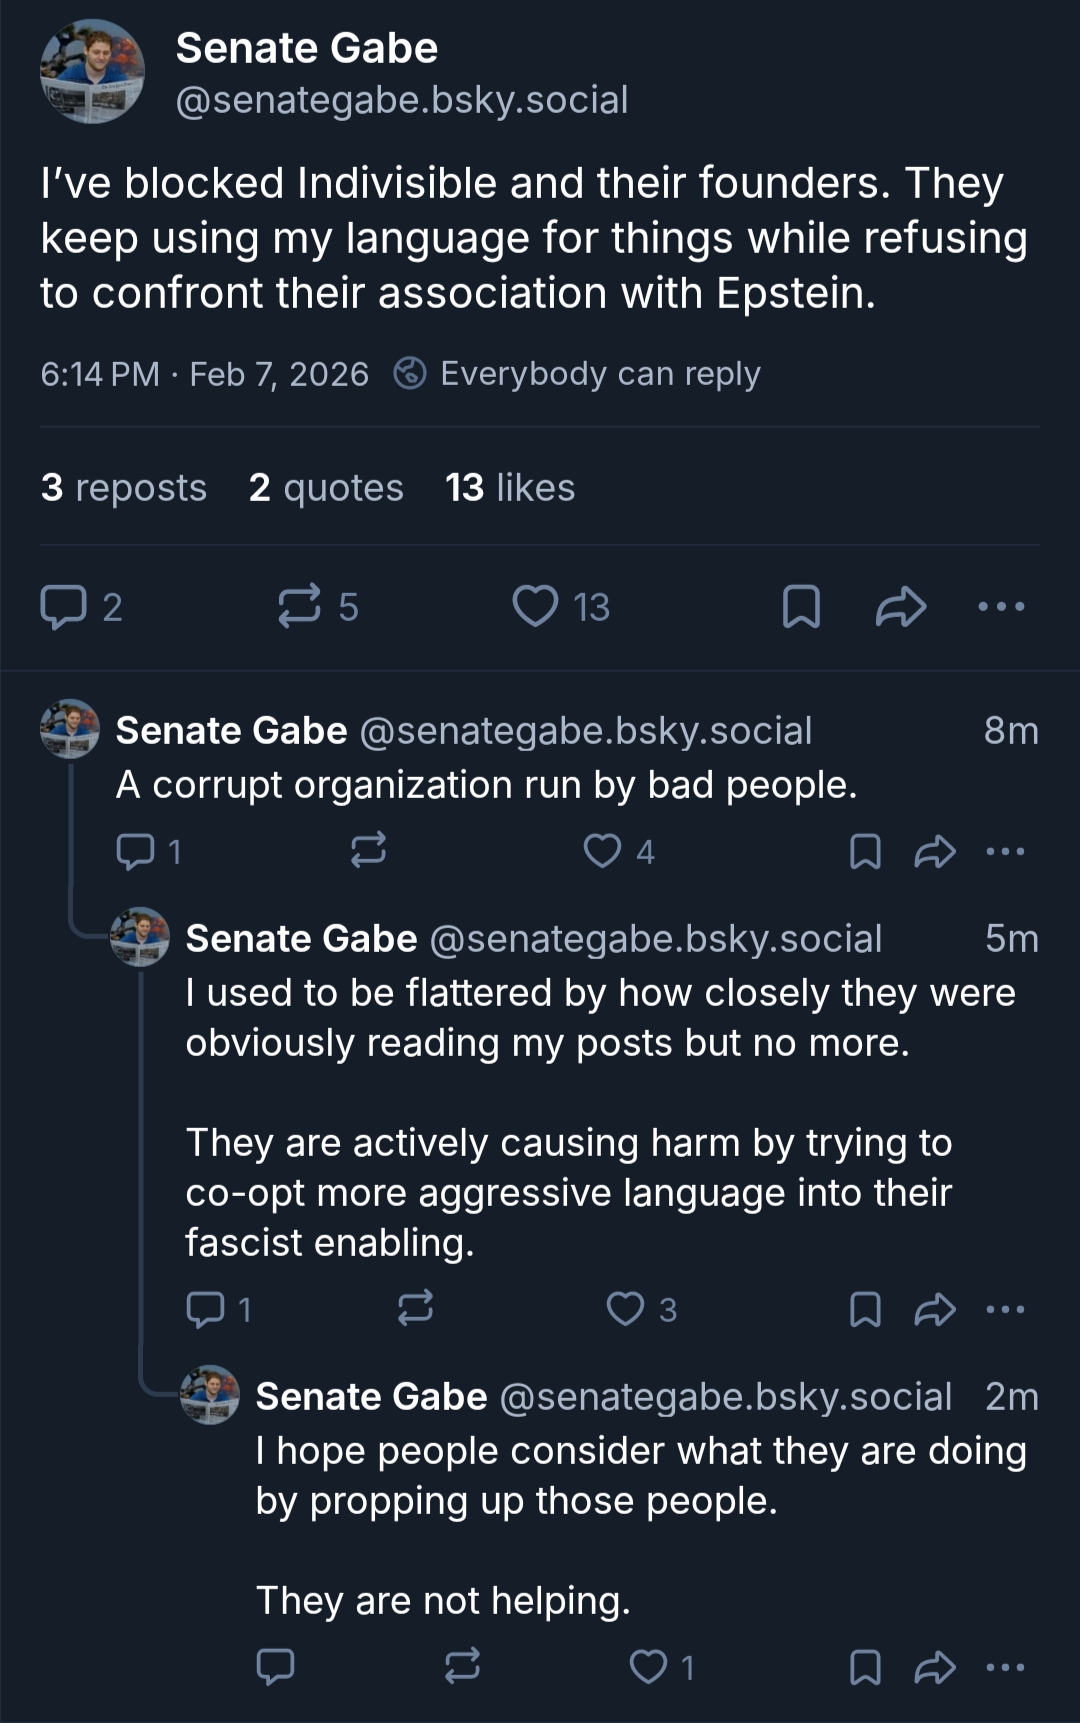Reply to the 'They are not helping' post
Viewport: 1080px width, 1723px height.
click(275, 1667)
